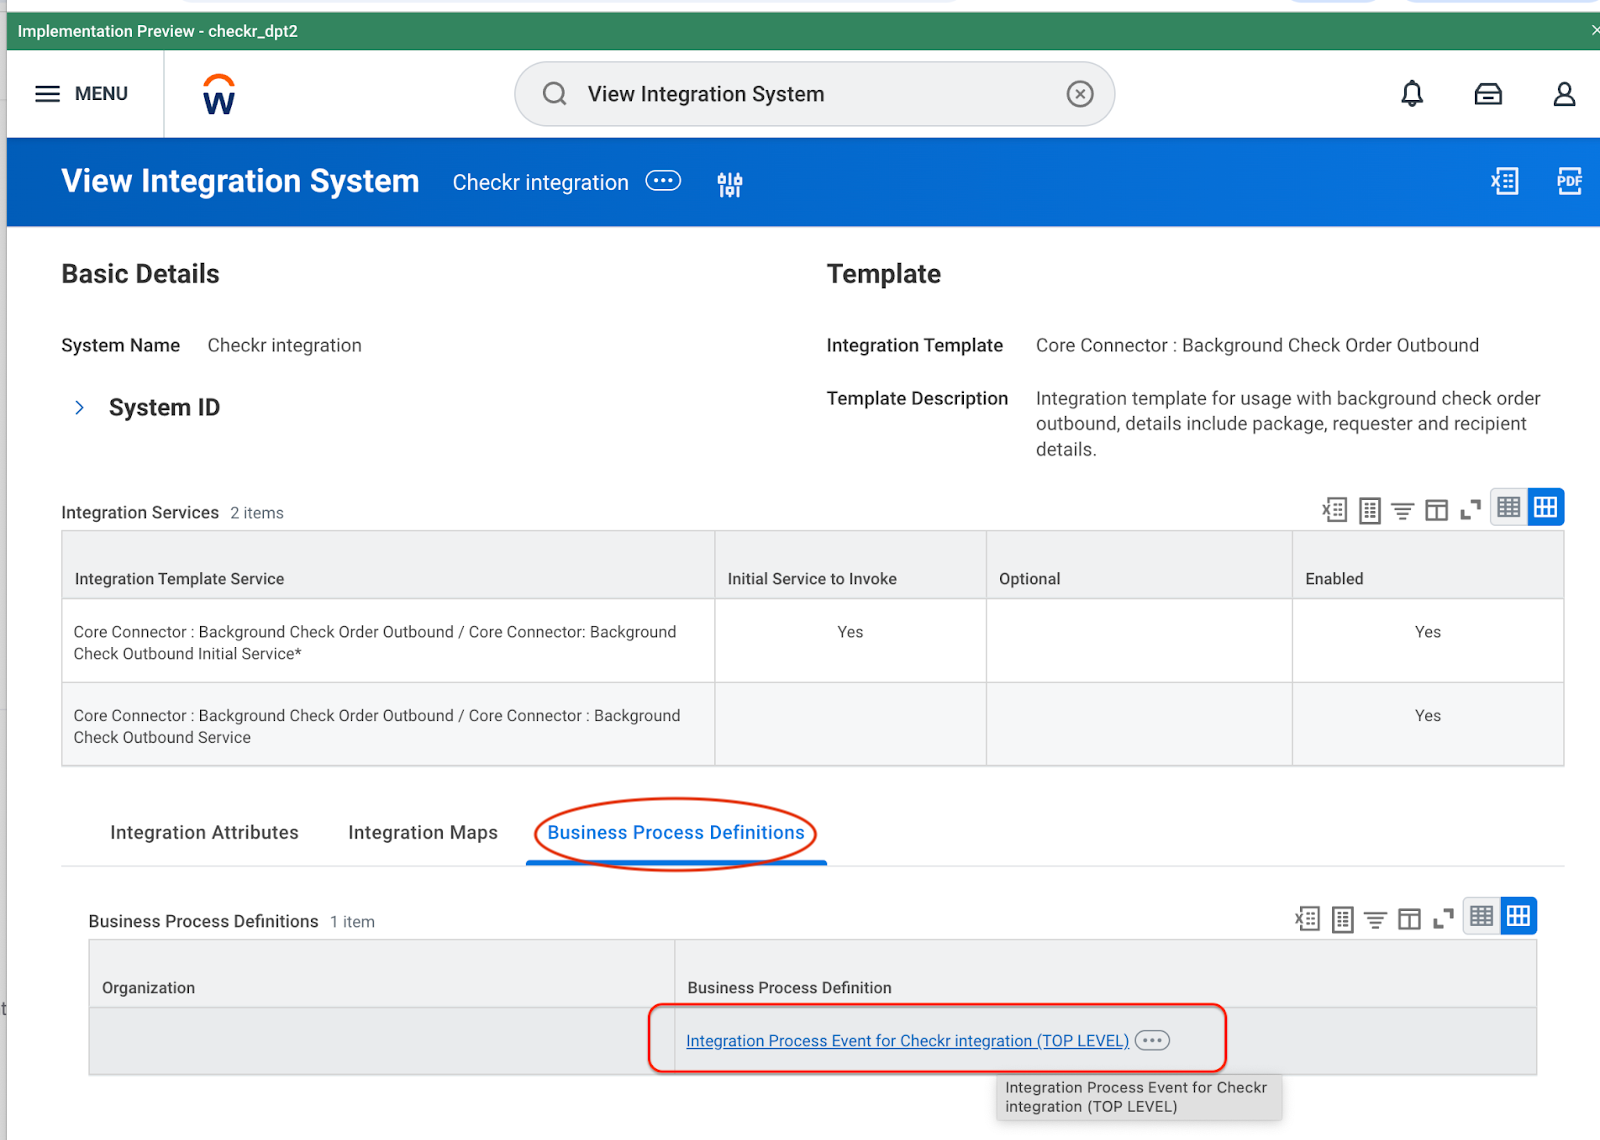Open column settings for Integration Services table
Viewport: 1600px width, 1140px height.
pyautogui.click(x=1437, y=510)
